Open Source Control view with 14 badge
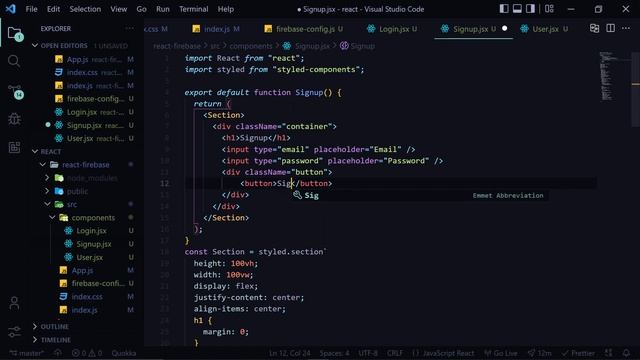Screen dimensions: 640x360 point(15,91)
